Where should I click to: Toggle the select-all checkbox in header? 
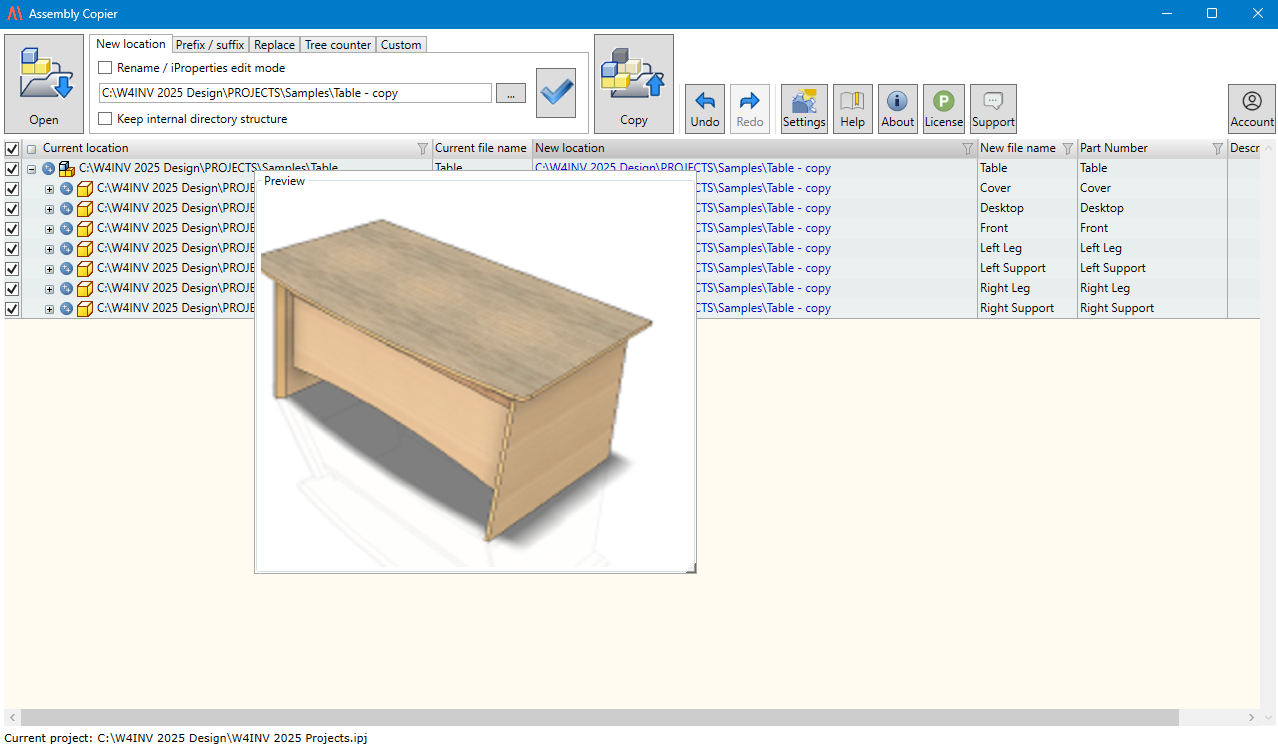pyautogui.click(x=12, y=149)
